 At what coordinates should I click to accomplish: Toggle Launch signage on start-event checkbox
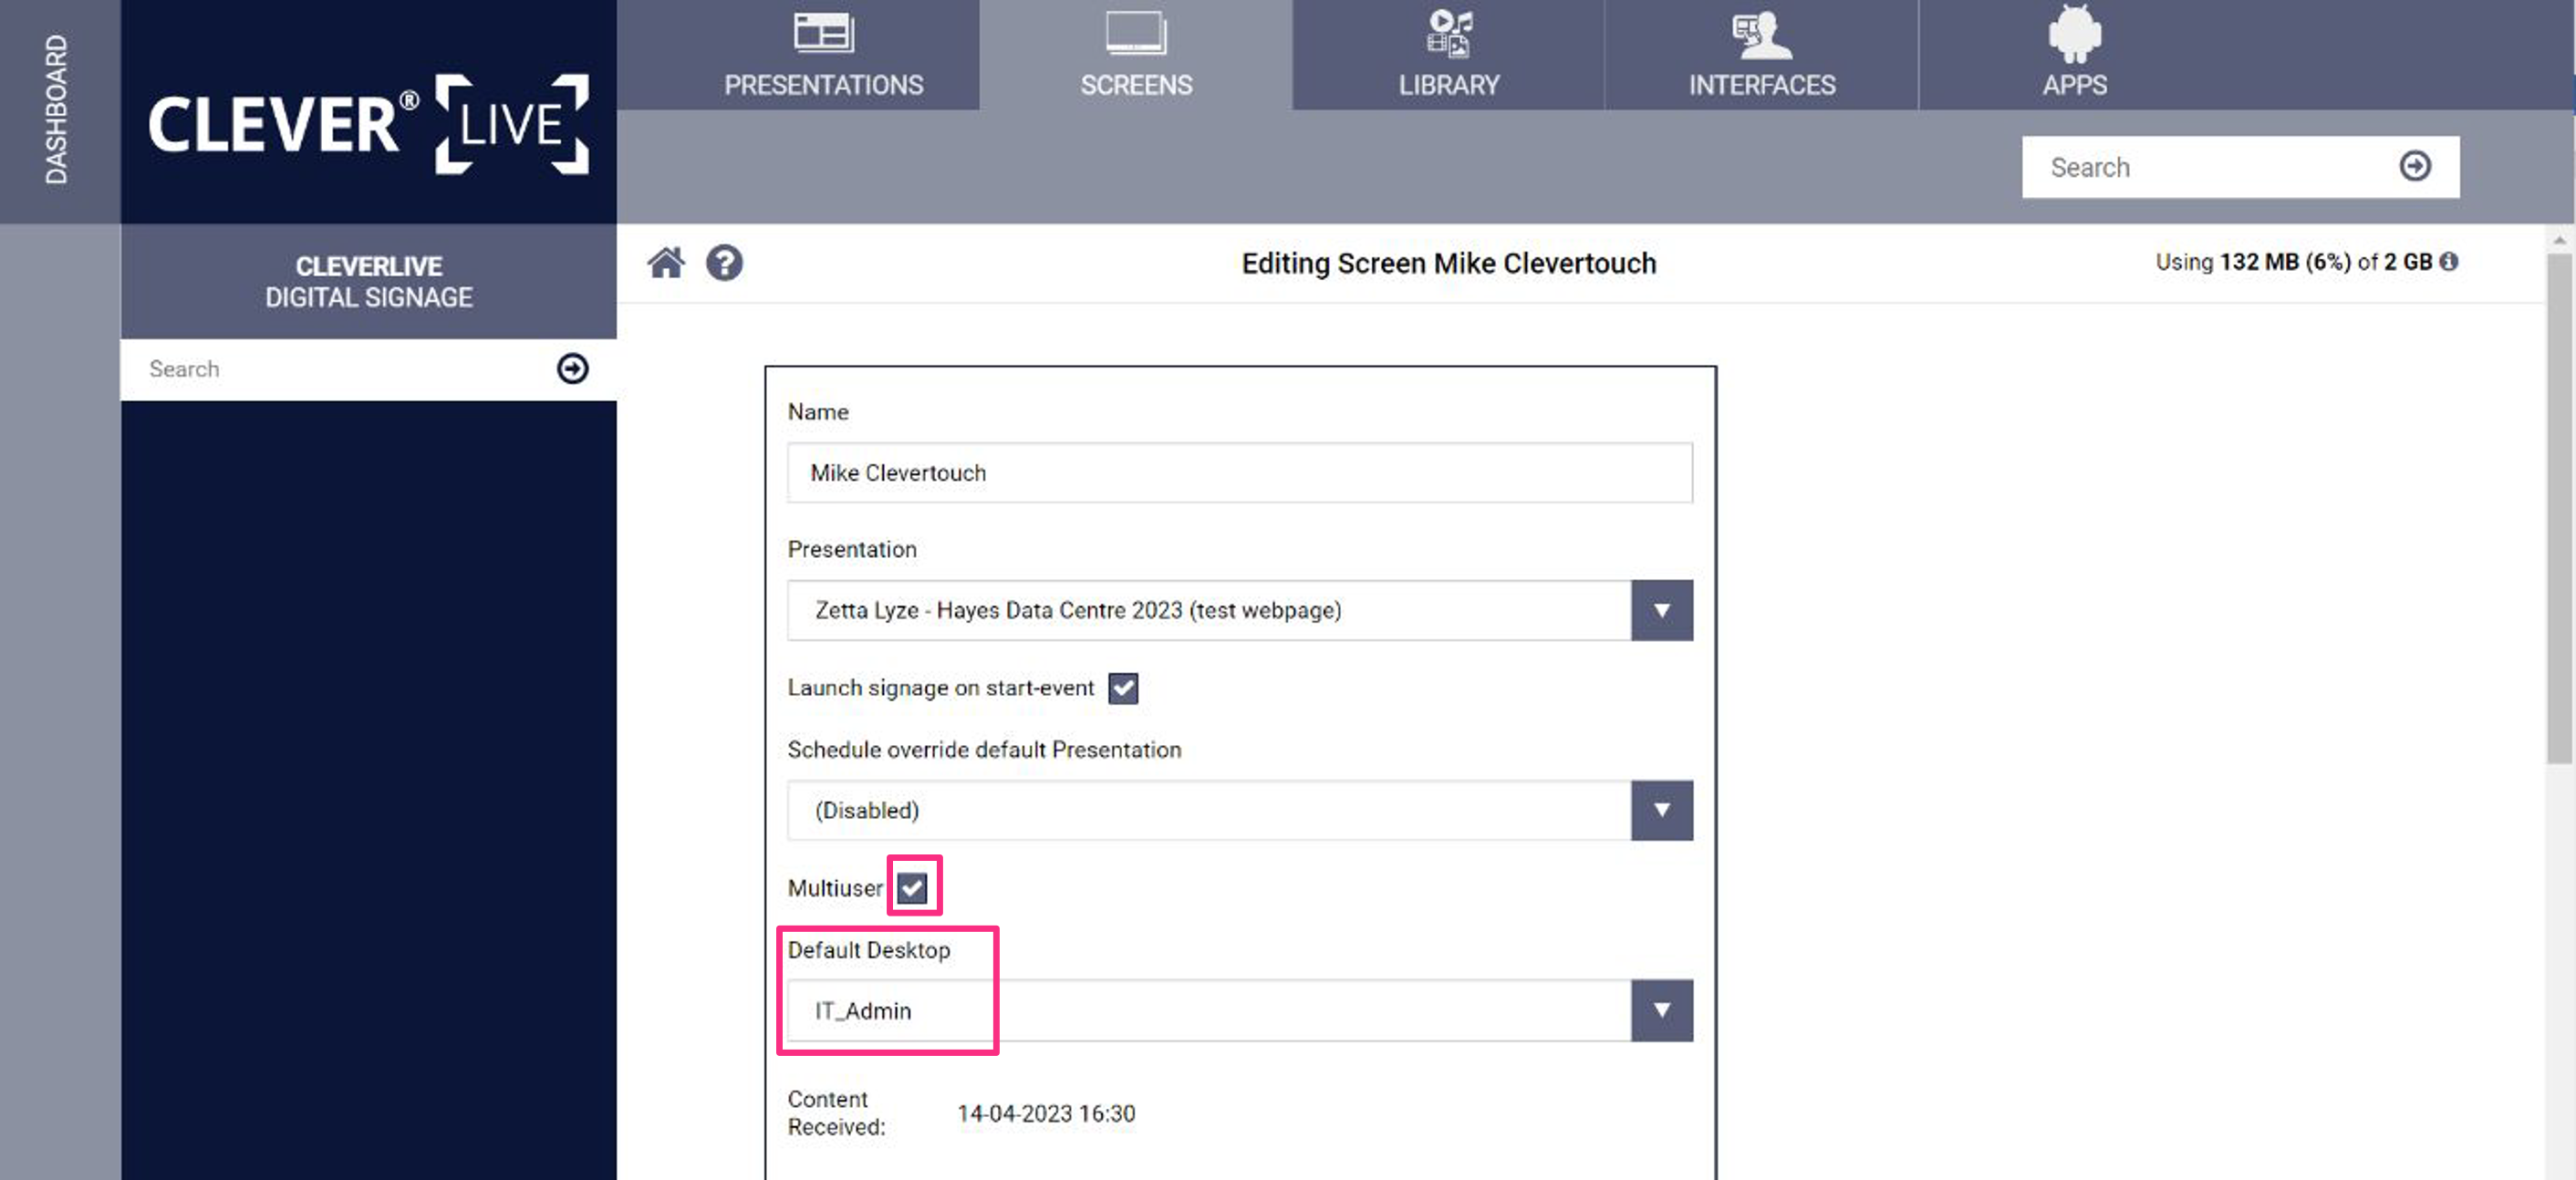coord(1123,688)
